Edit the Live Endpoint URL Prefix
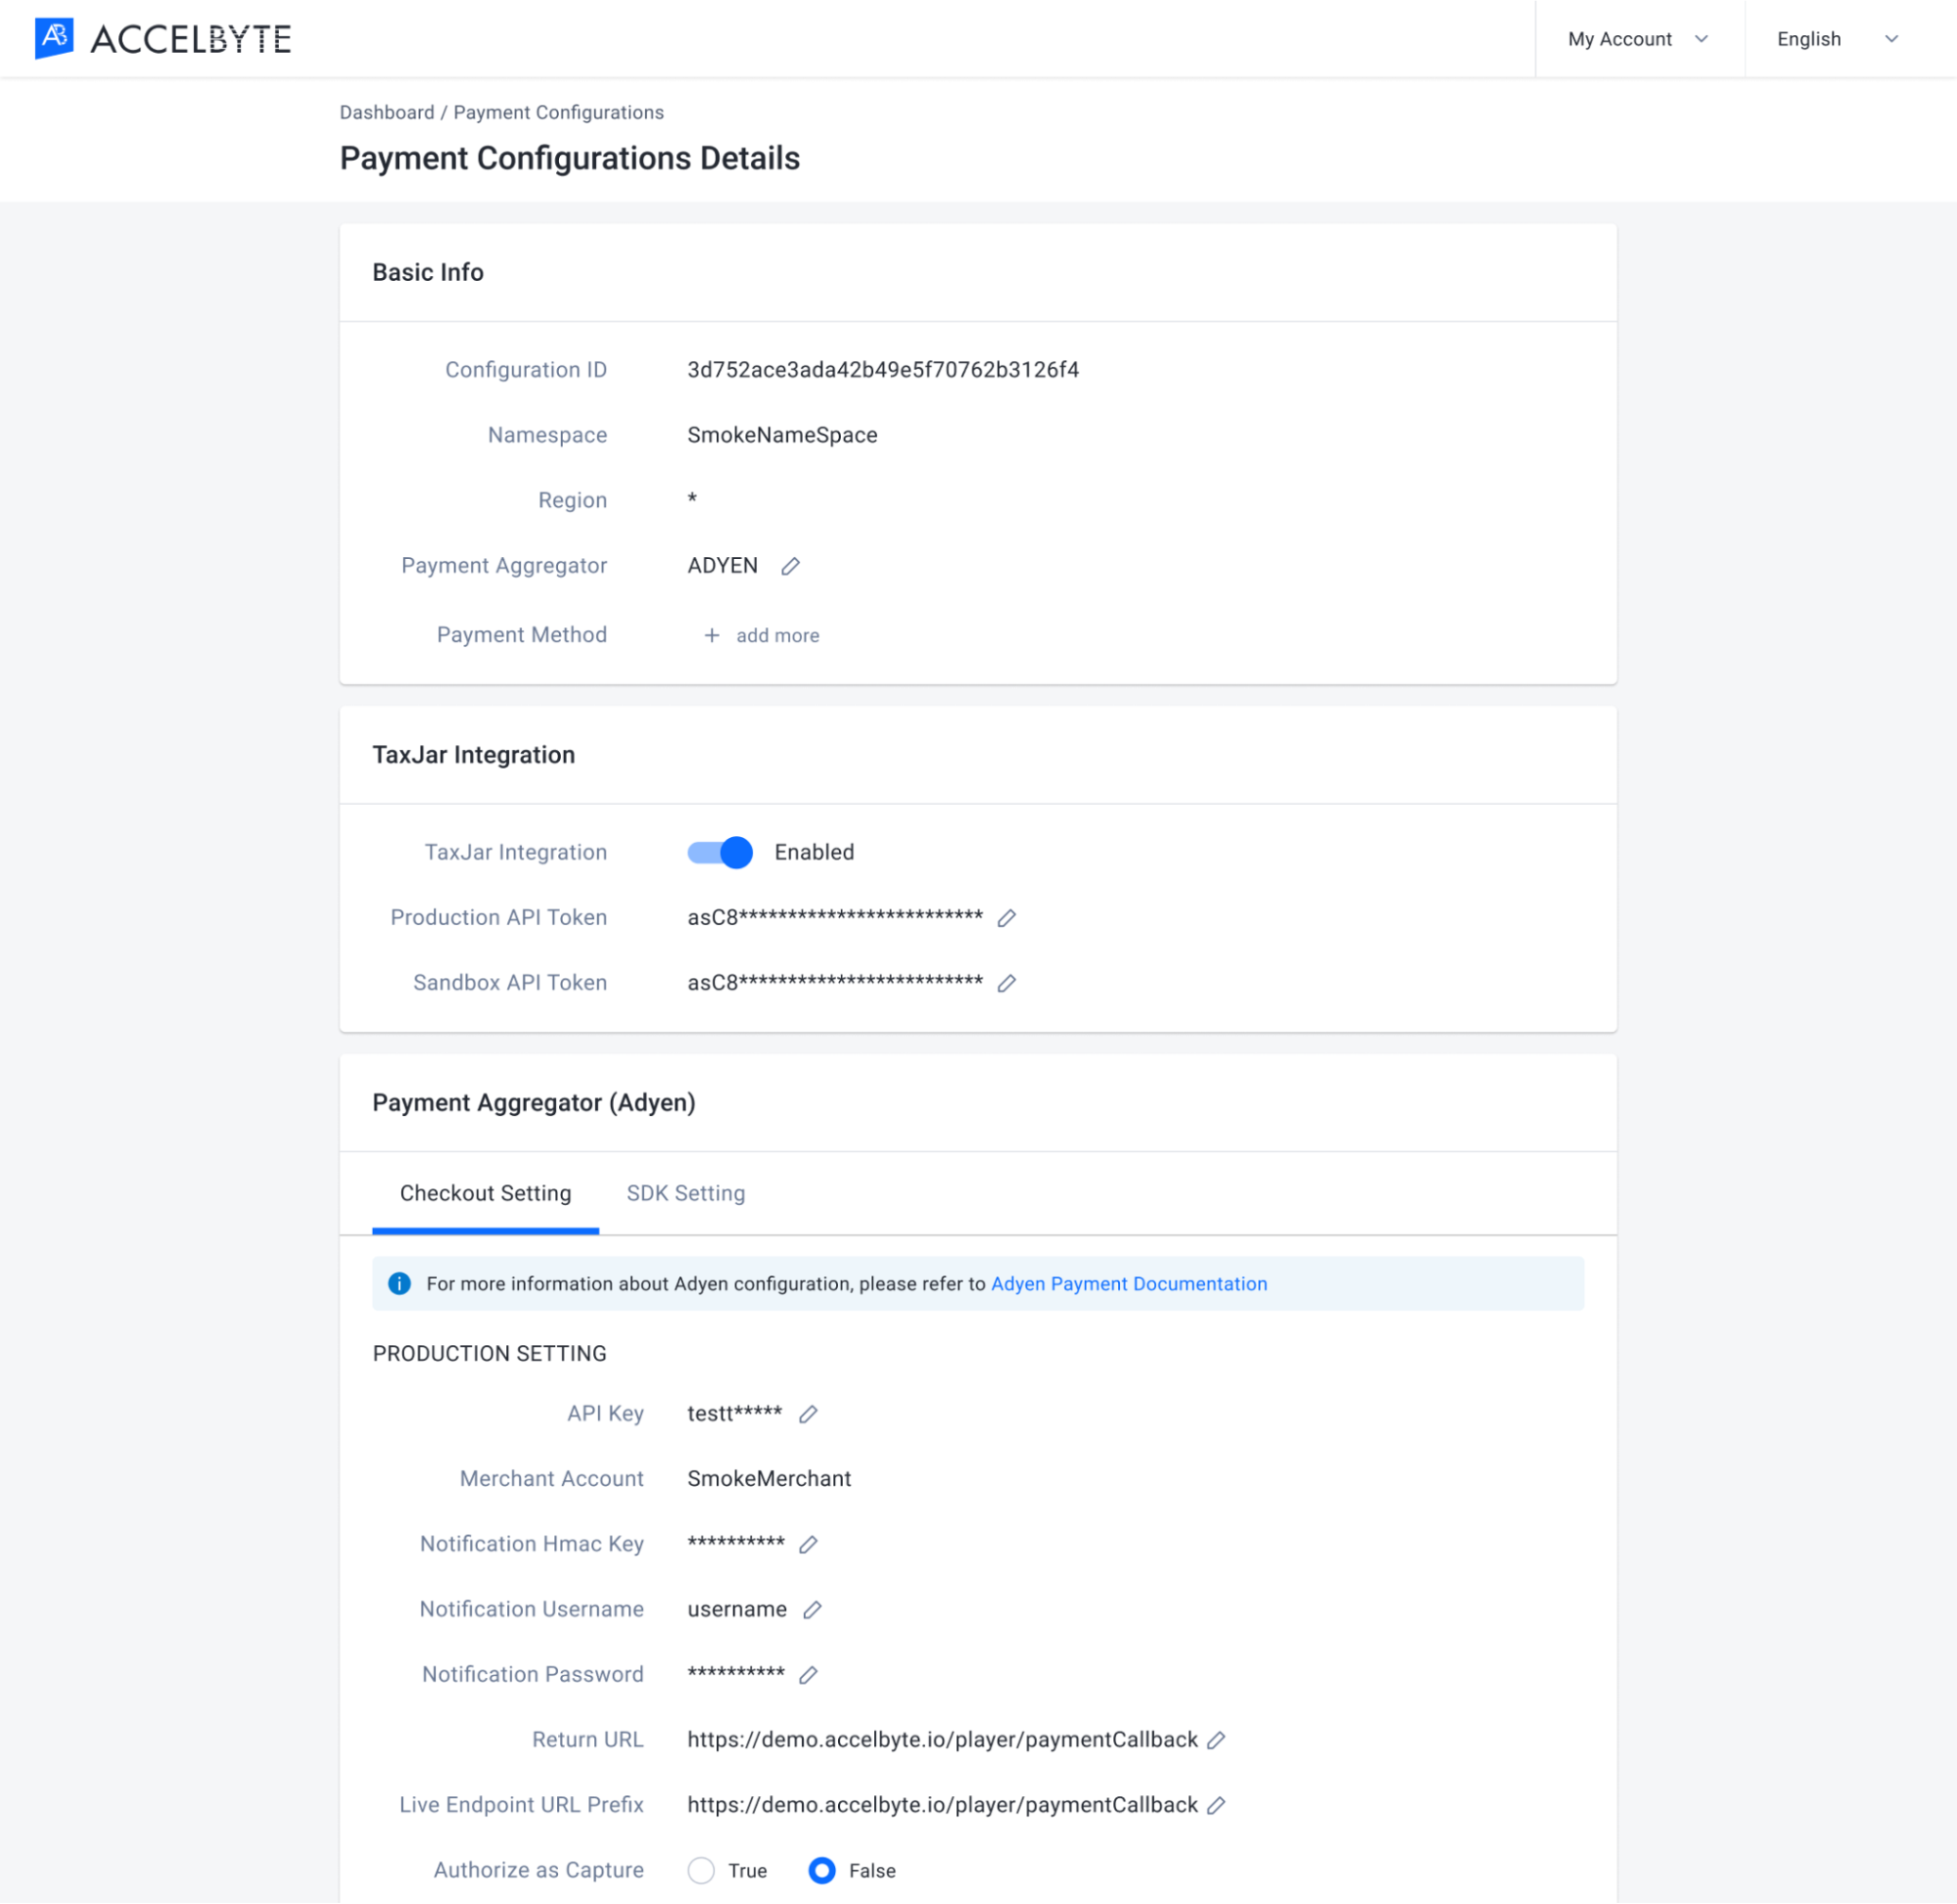This screenshot has width=1957, height=1904. coord(1216,1804)
